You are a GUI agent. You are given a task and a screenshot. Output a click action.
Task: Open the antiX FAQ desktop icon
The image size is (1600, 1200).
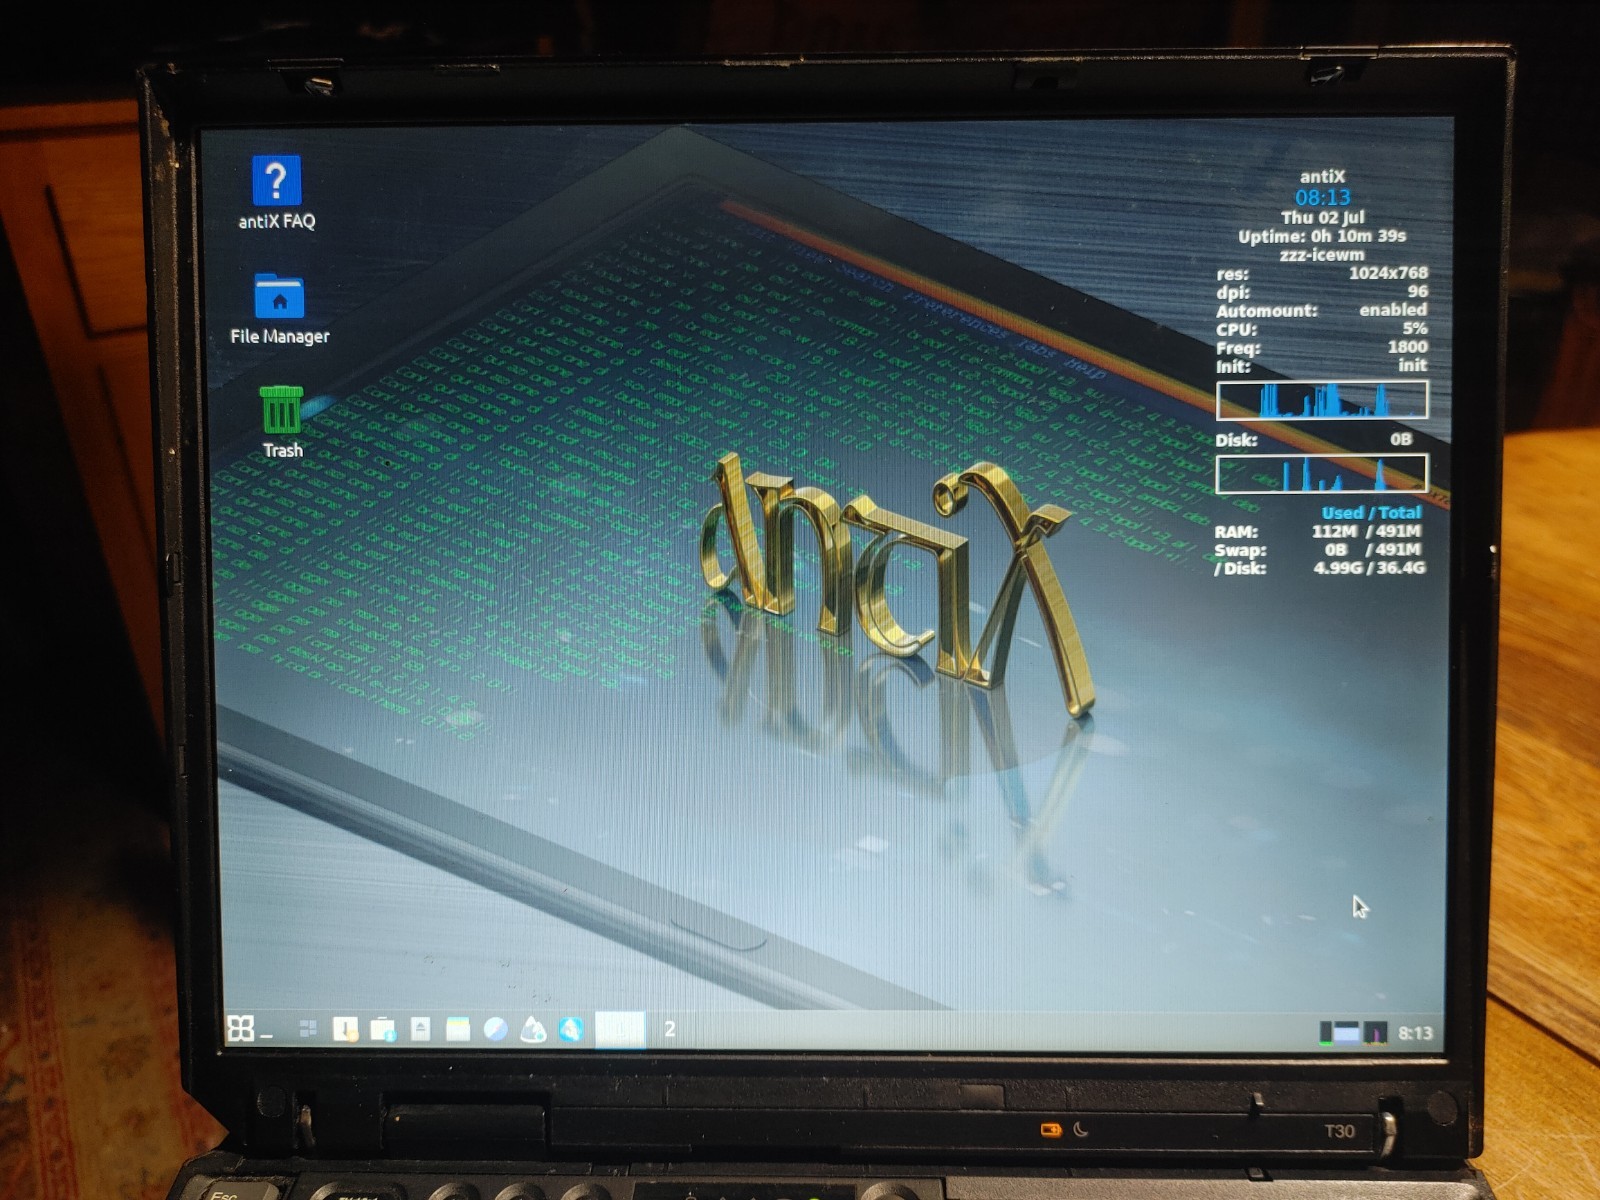coord(276,194)
